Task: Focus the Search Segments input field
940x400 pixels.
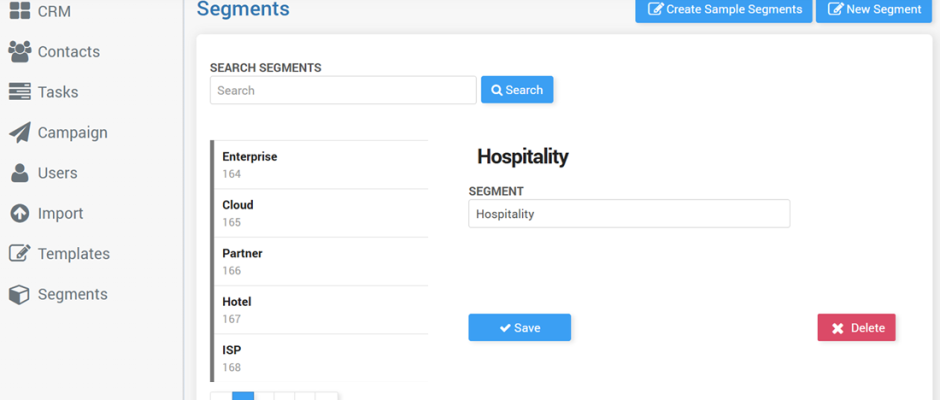Action: click(x=343, y=90)
